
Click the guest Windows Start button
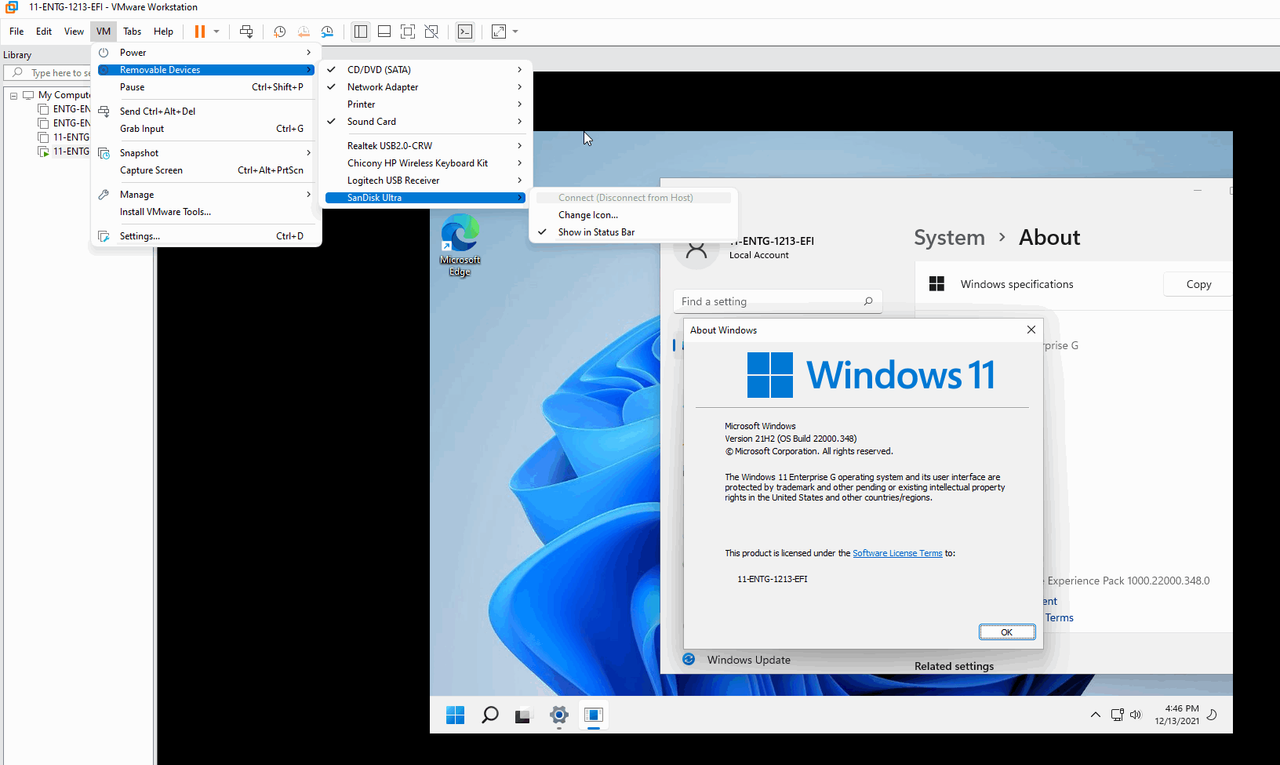pos(456,715)
